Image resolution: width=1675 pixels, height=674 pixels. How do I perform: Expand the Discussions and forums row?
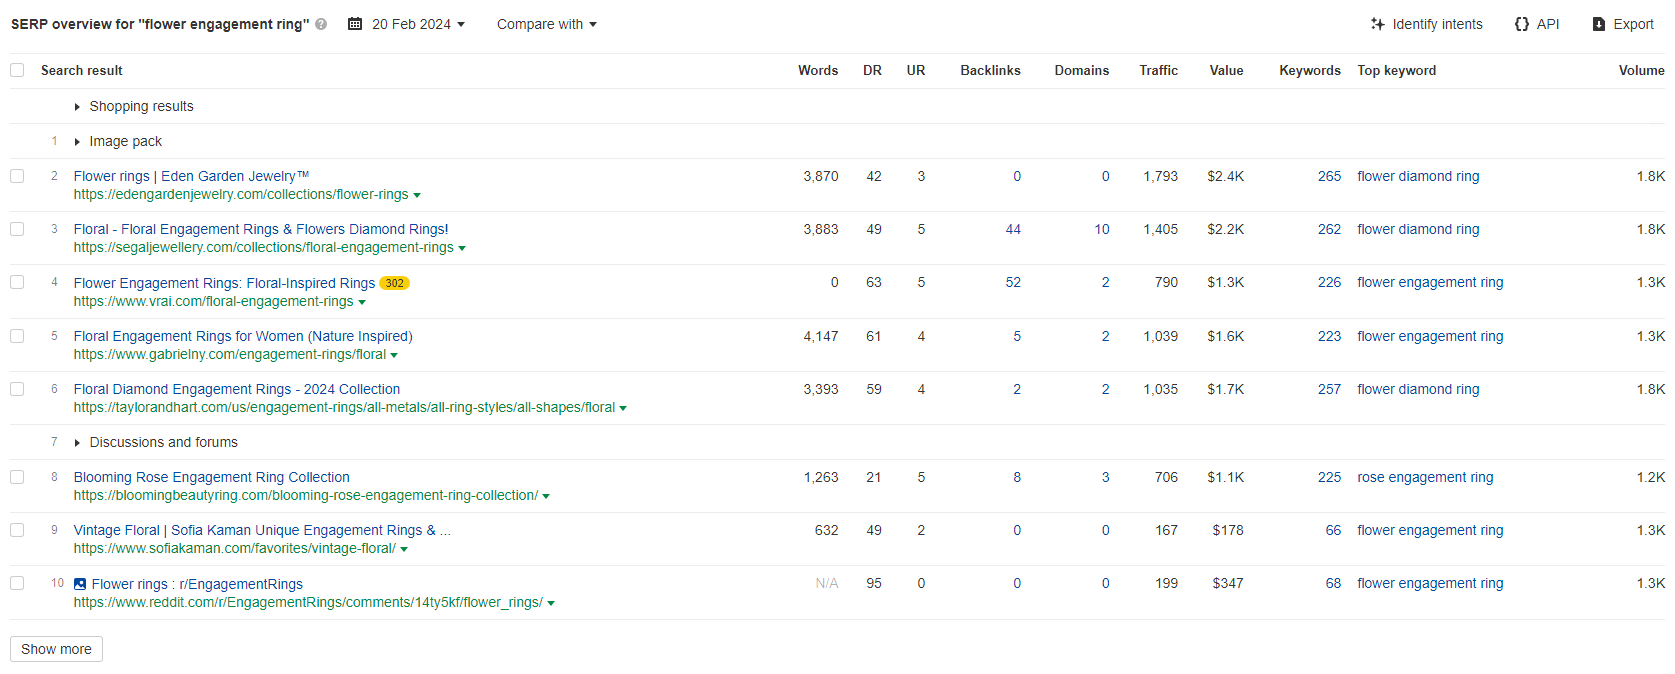pyautogui.click(x=77, y=443)
